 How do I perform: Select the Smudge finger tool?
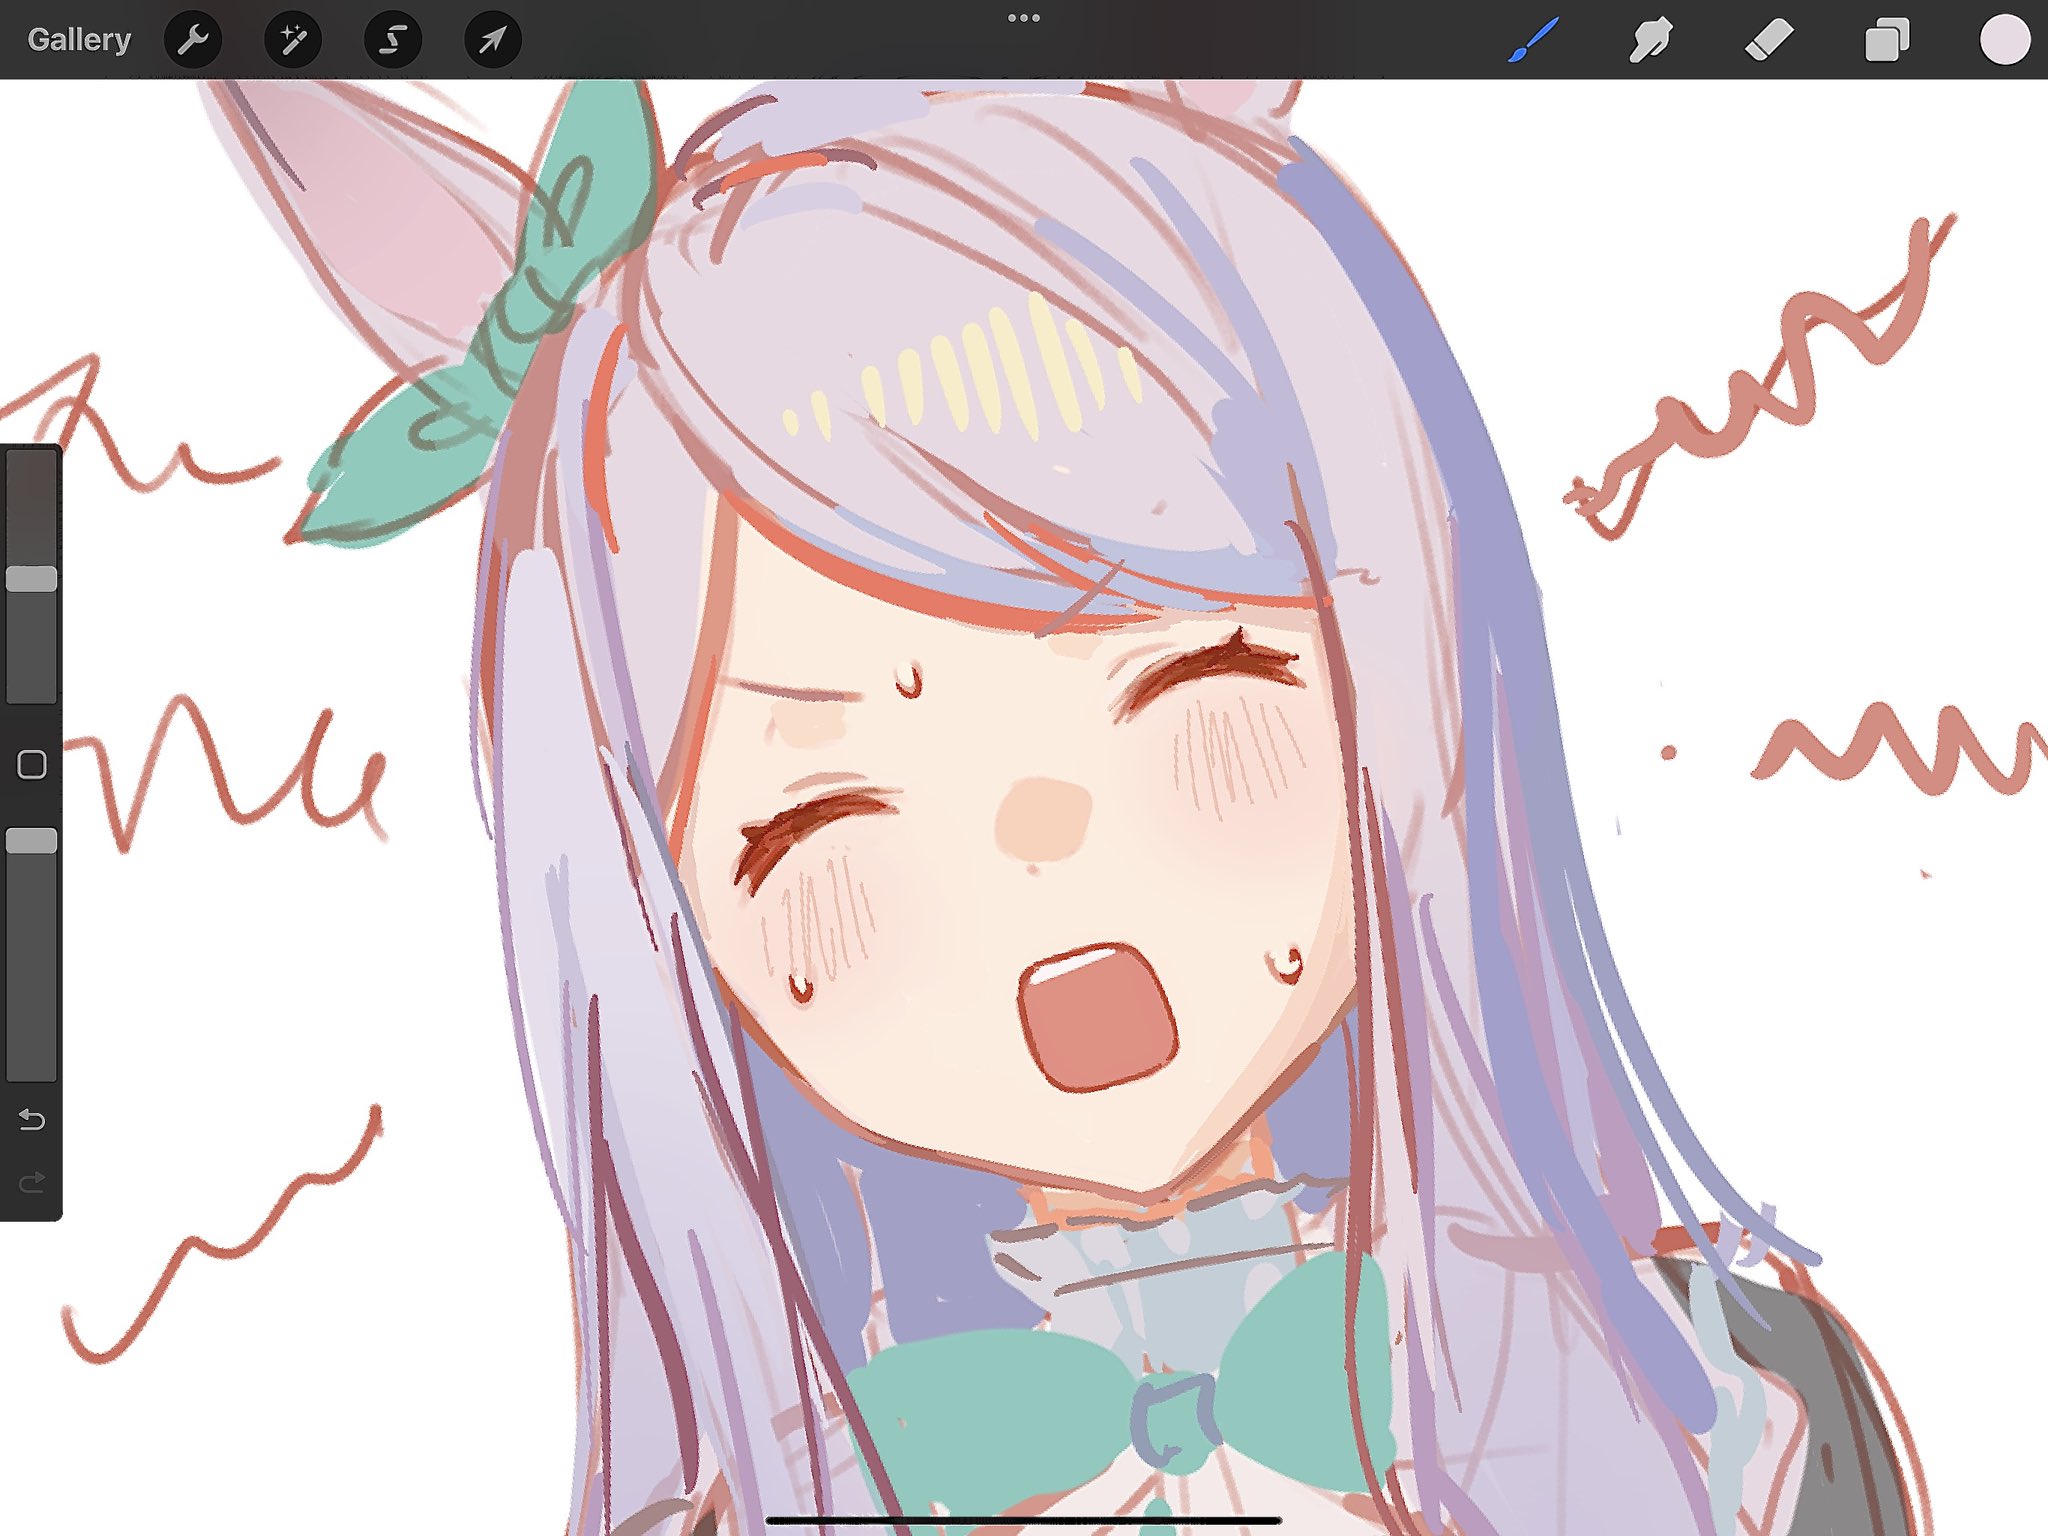click(x=1650, y=40)
